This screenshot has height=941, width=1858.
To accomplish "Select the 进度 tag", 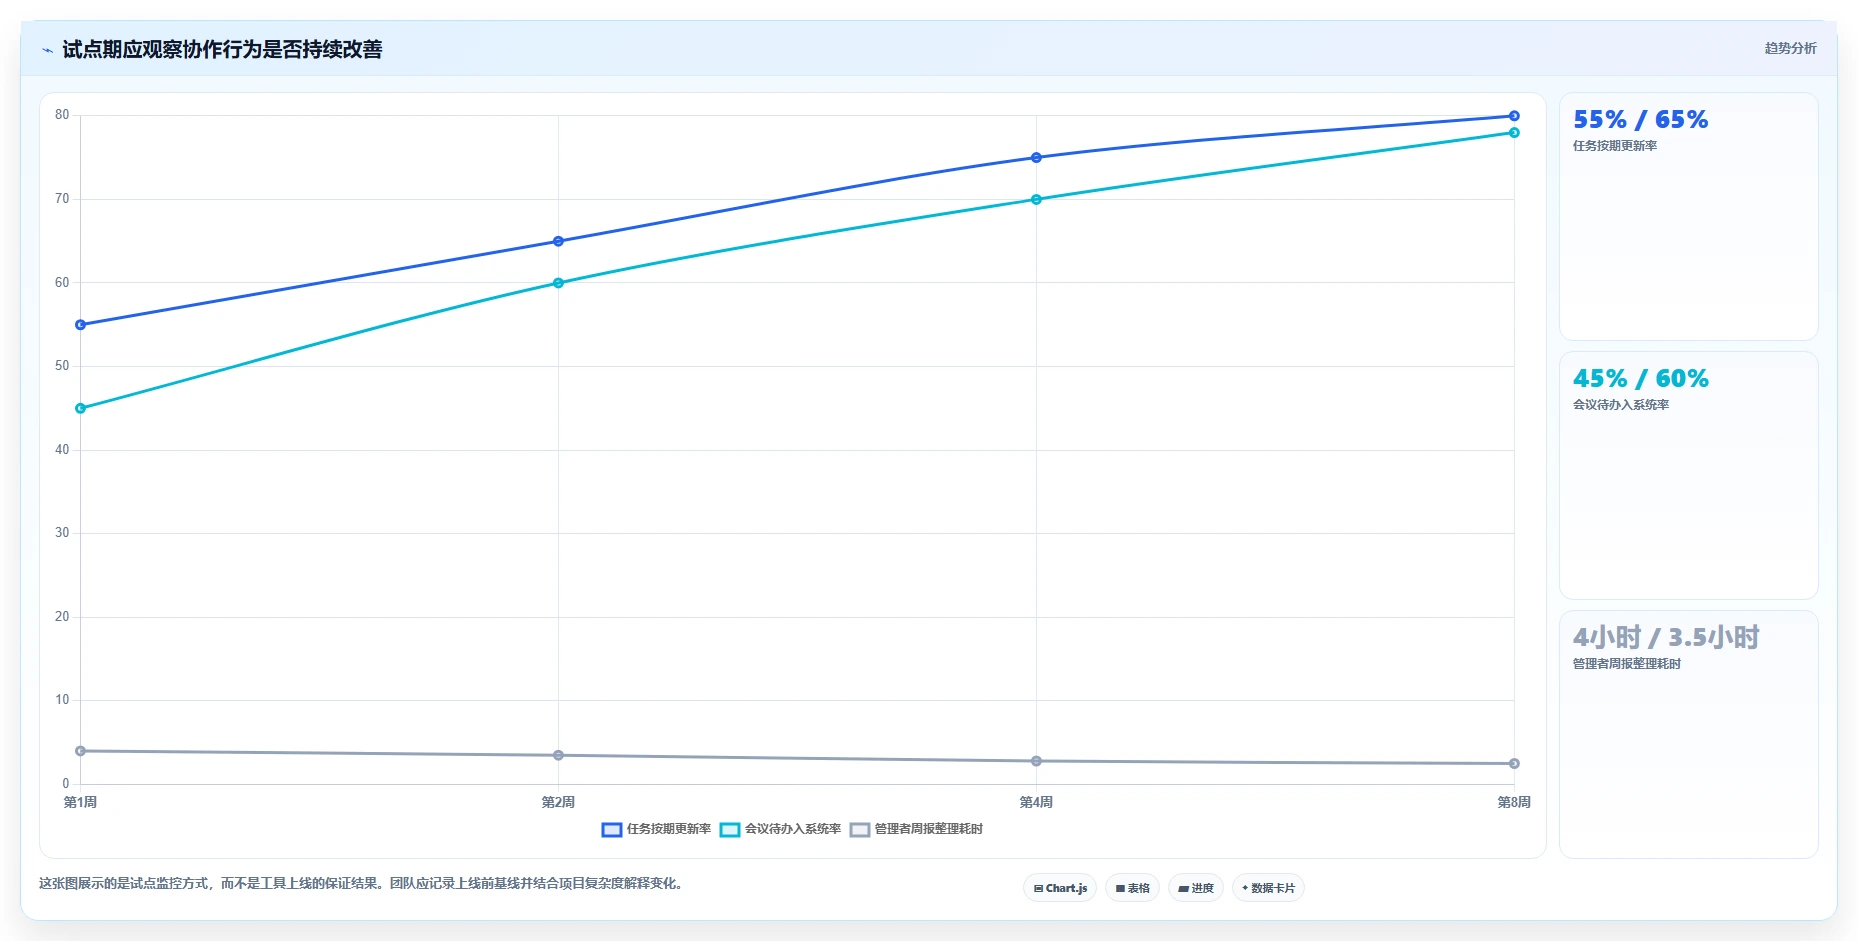I will 1196,888.
